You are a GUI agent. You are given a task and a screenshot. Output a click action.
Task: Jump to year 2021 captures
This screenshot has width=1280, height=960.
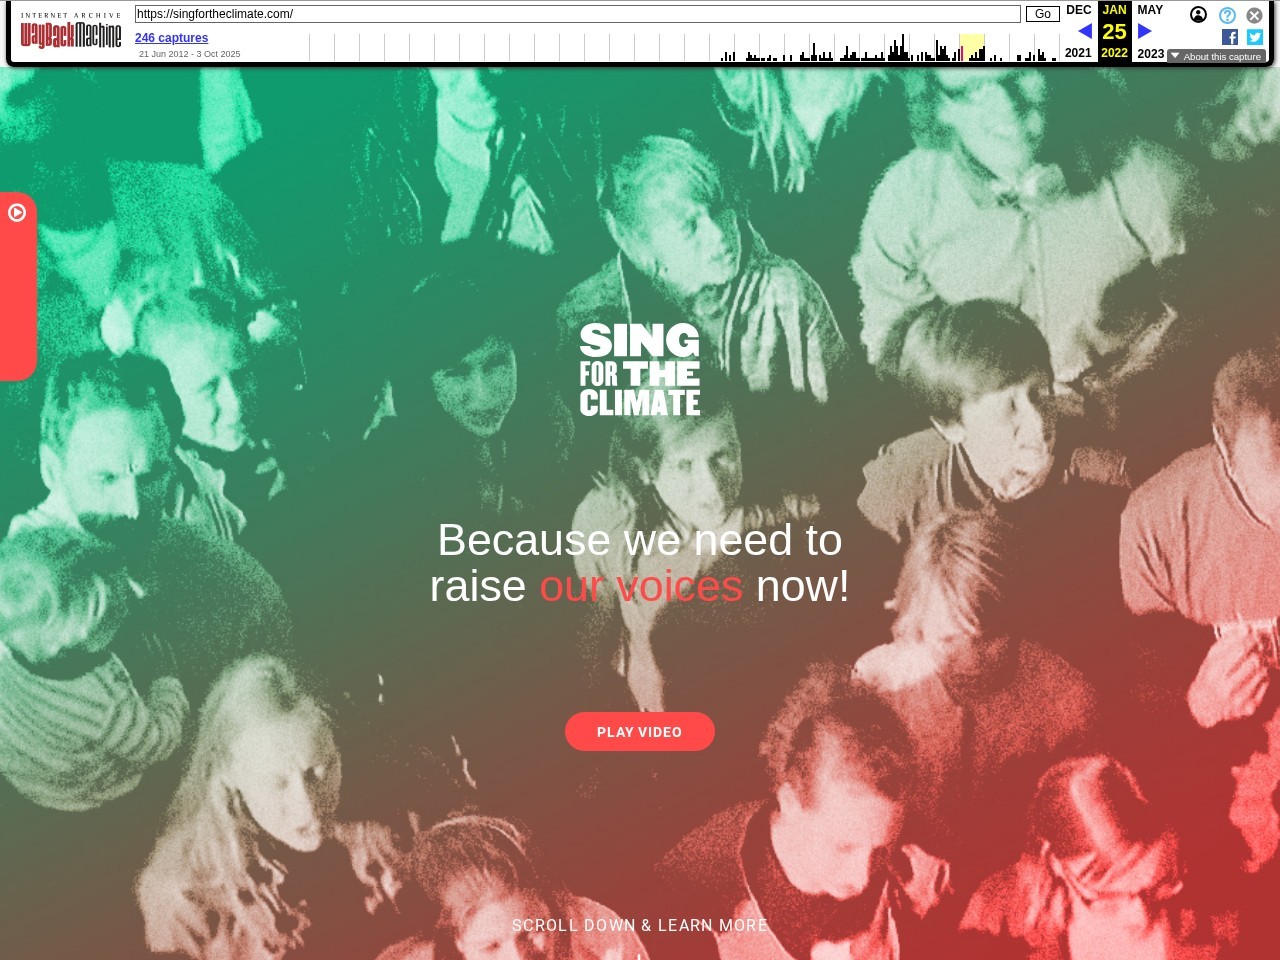click(x=1078, y=53)
